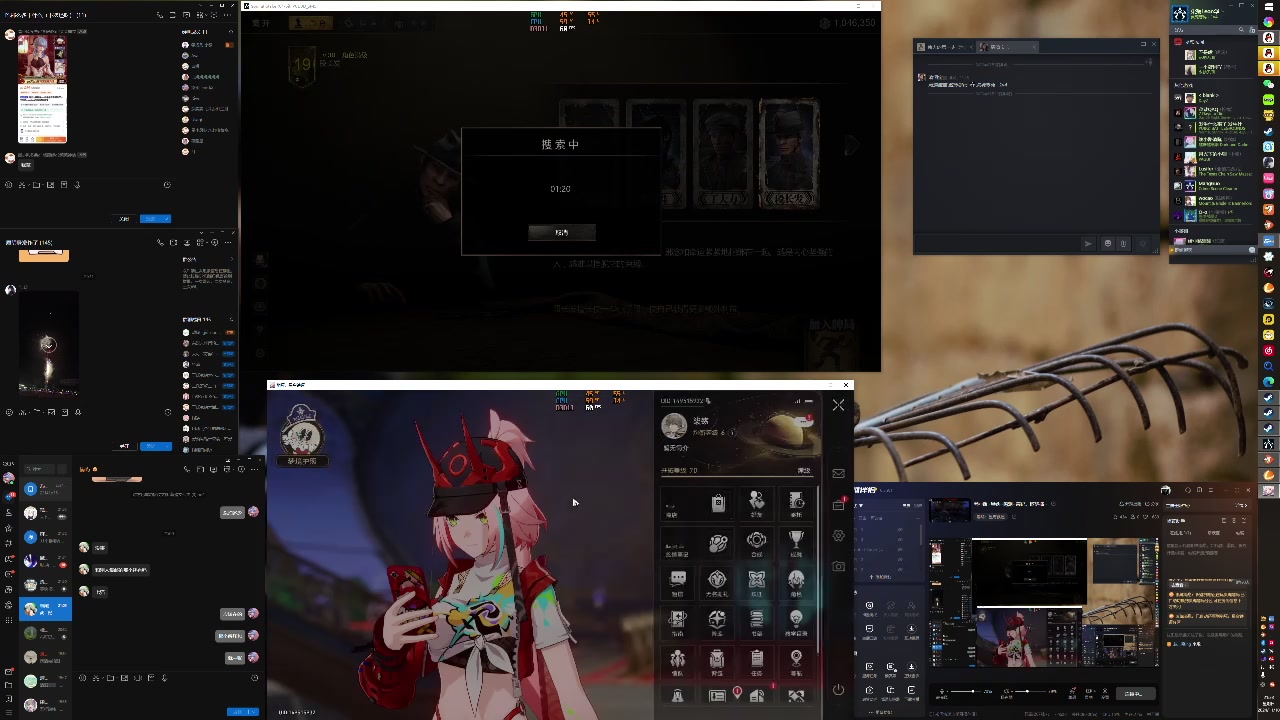Toggle visibility eye of top source in broadcast tool
1280x720 pixels.
pyautogui.click(x=900, y=529)
